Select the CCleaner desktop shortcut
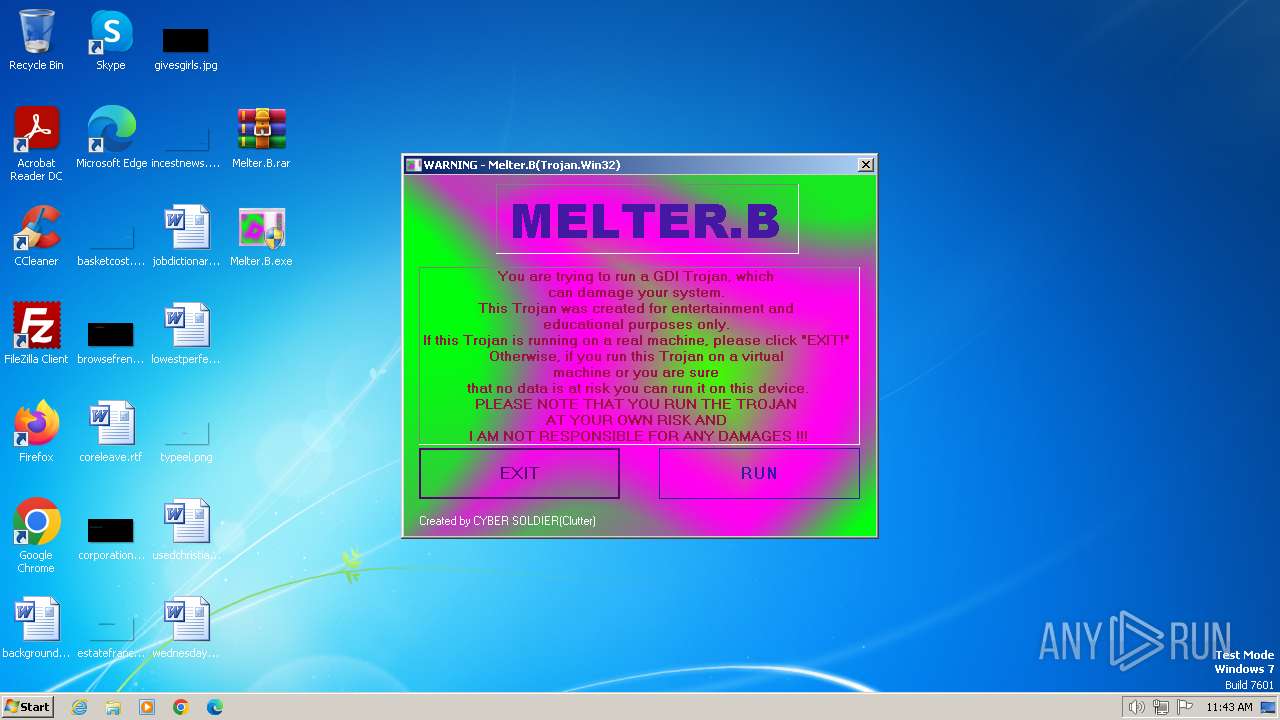 (x=36, y=236)
